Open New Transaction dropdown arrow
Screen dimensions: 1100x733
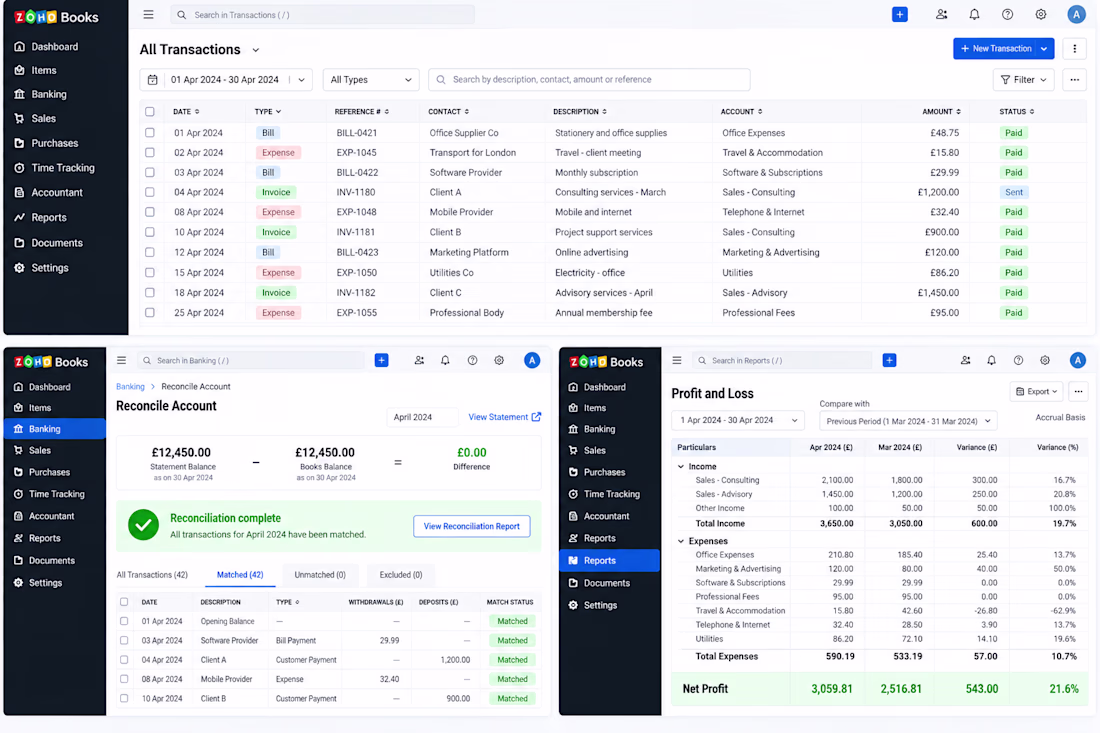tap(1045, 48)
